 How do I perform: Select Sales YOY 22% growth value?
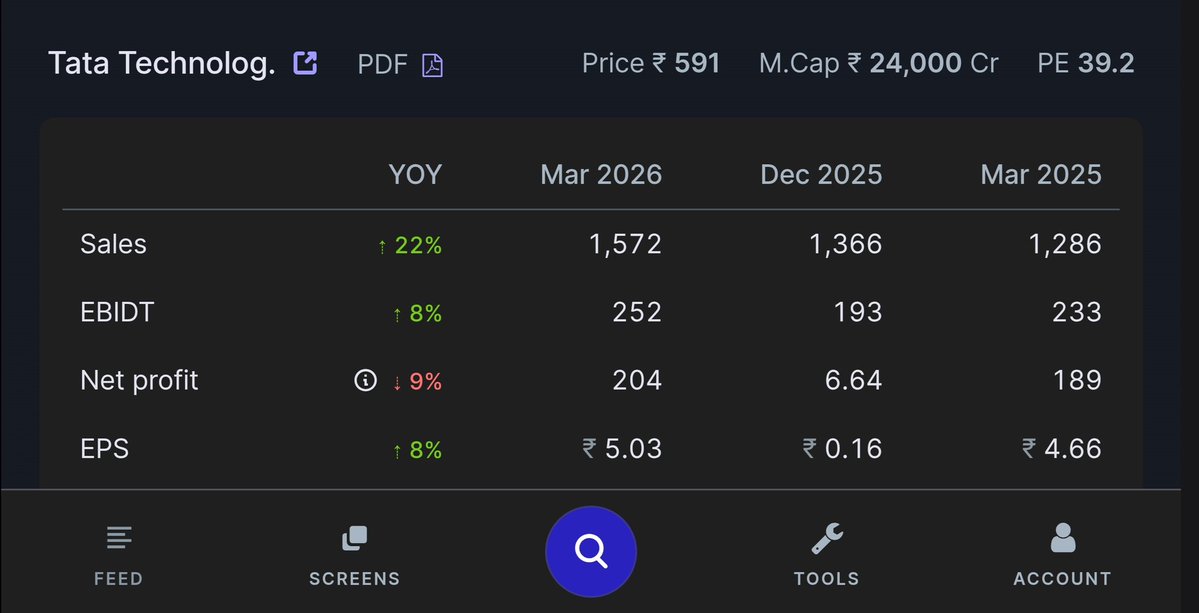(410, 245)
